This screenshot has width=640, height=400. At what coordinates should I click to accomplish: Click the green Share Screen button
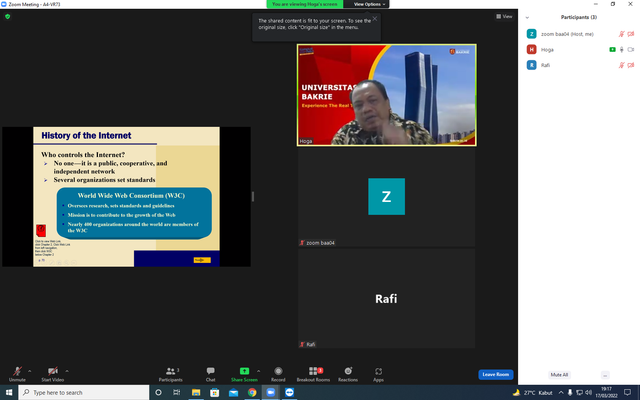tap(244, 374)
